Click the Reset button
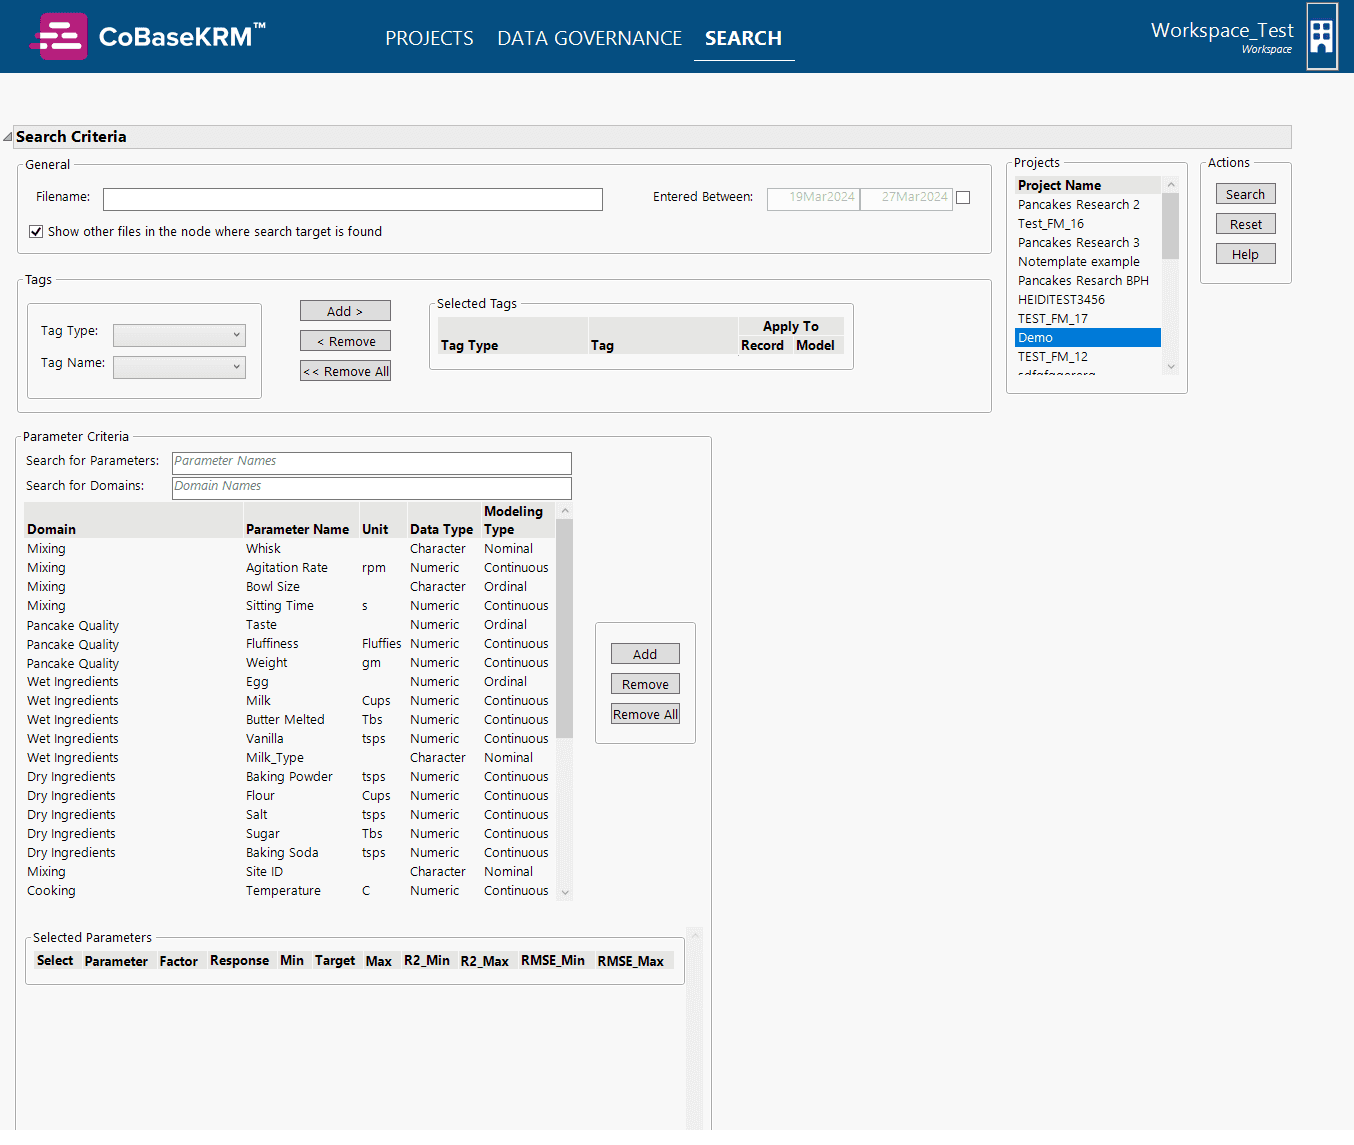 coord(1245,224)
